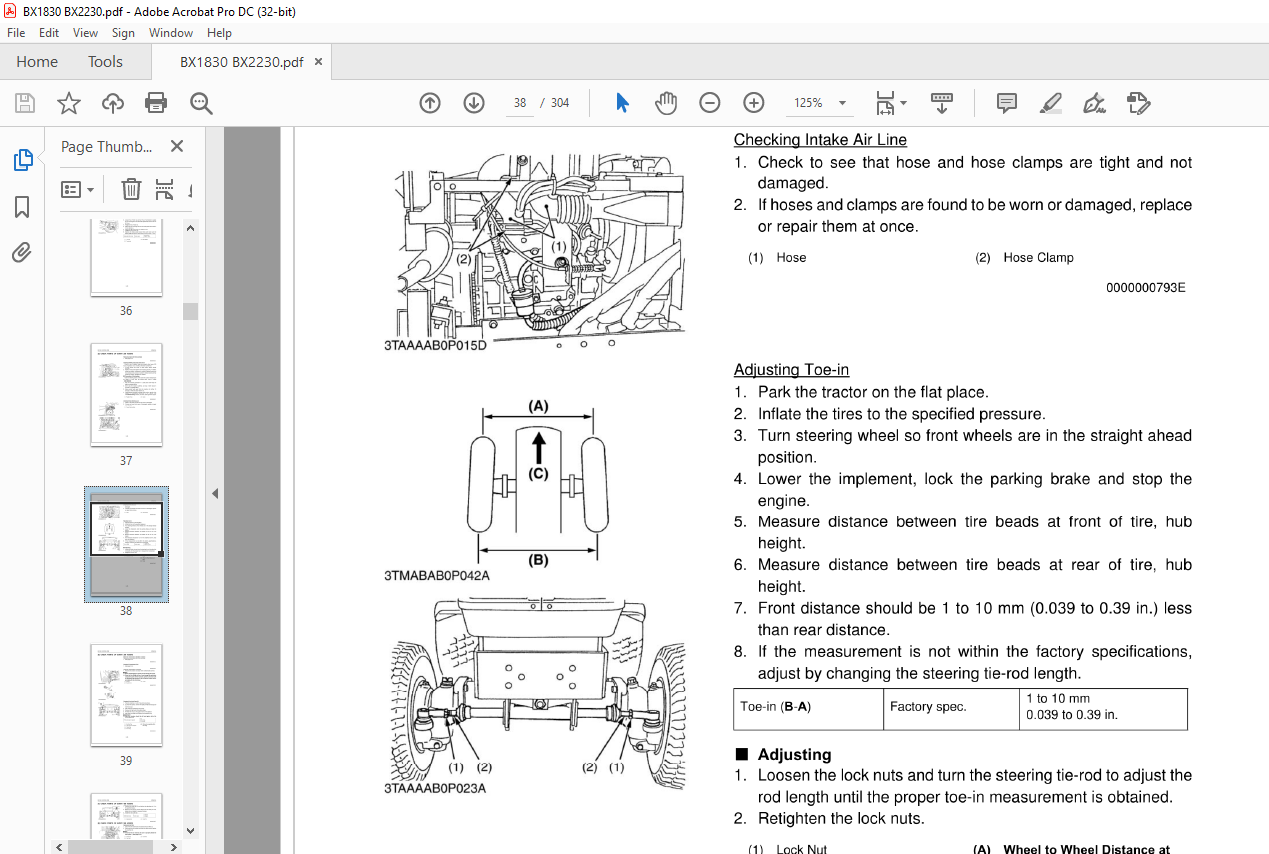
Task: Close the Page Thumbnails panel
Action: pyautogui.click(x=177, y=146)
